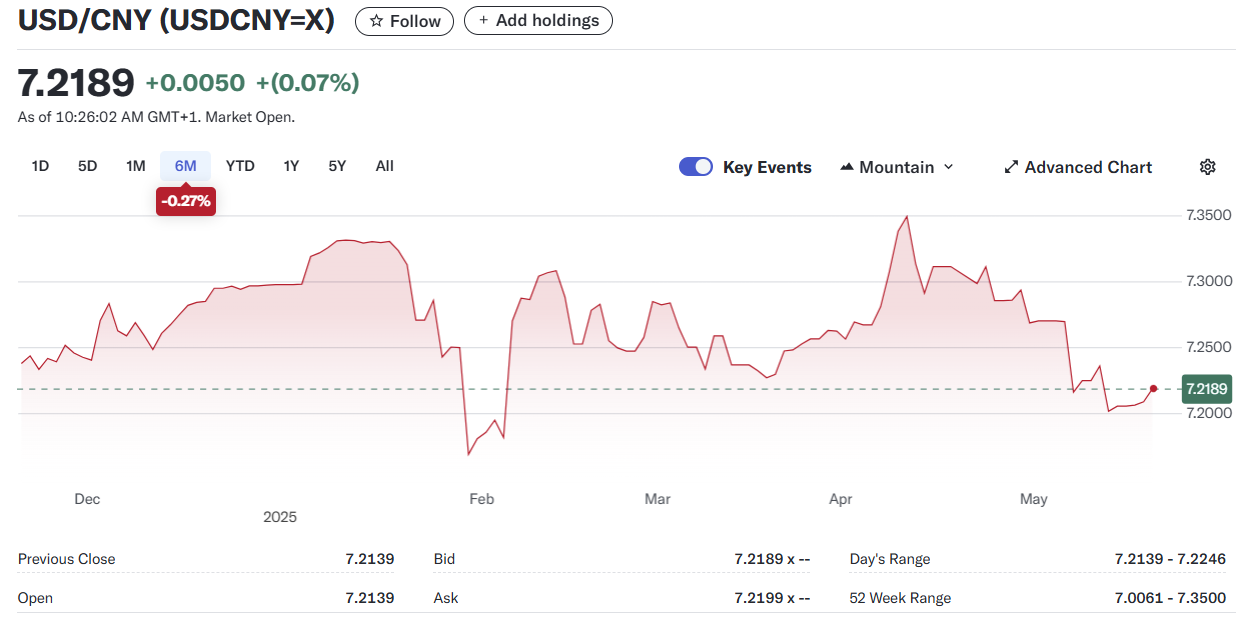Click the plus icon in Add holdings
This screenshot has width=1246, height=622.
coord(484,21)
